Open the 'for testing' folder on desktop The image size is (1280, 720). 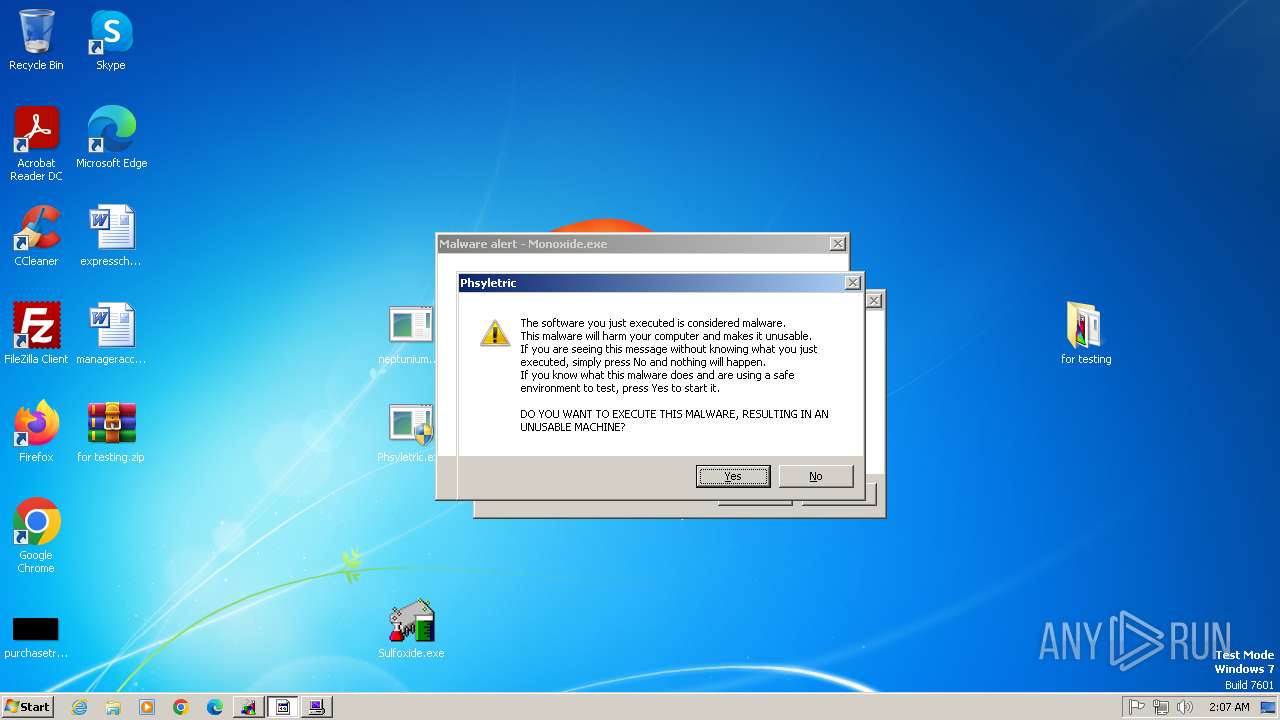click(x=1086, y=334)
